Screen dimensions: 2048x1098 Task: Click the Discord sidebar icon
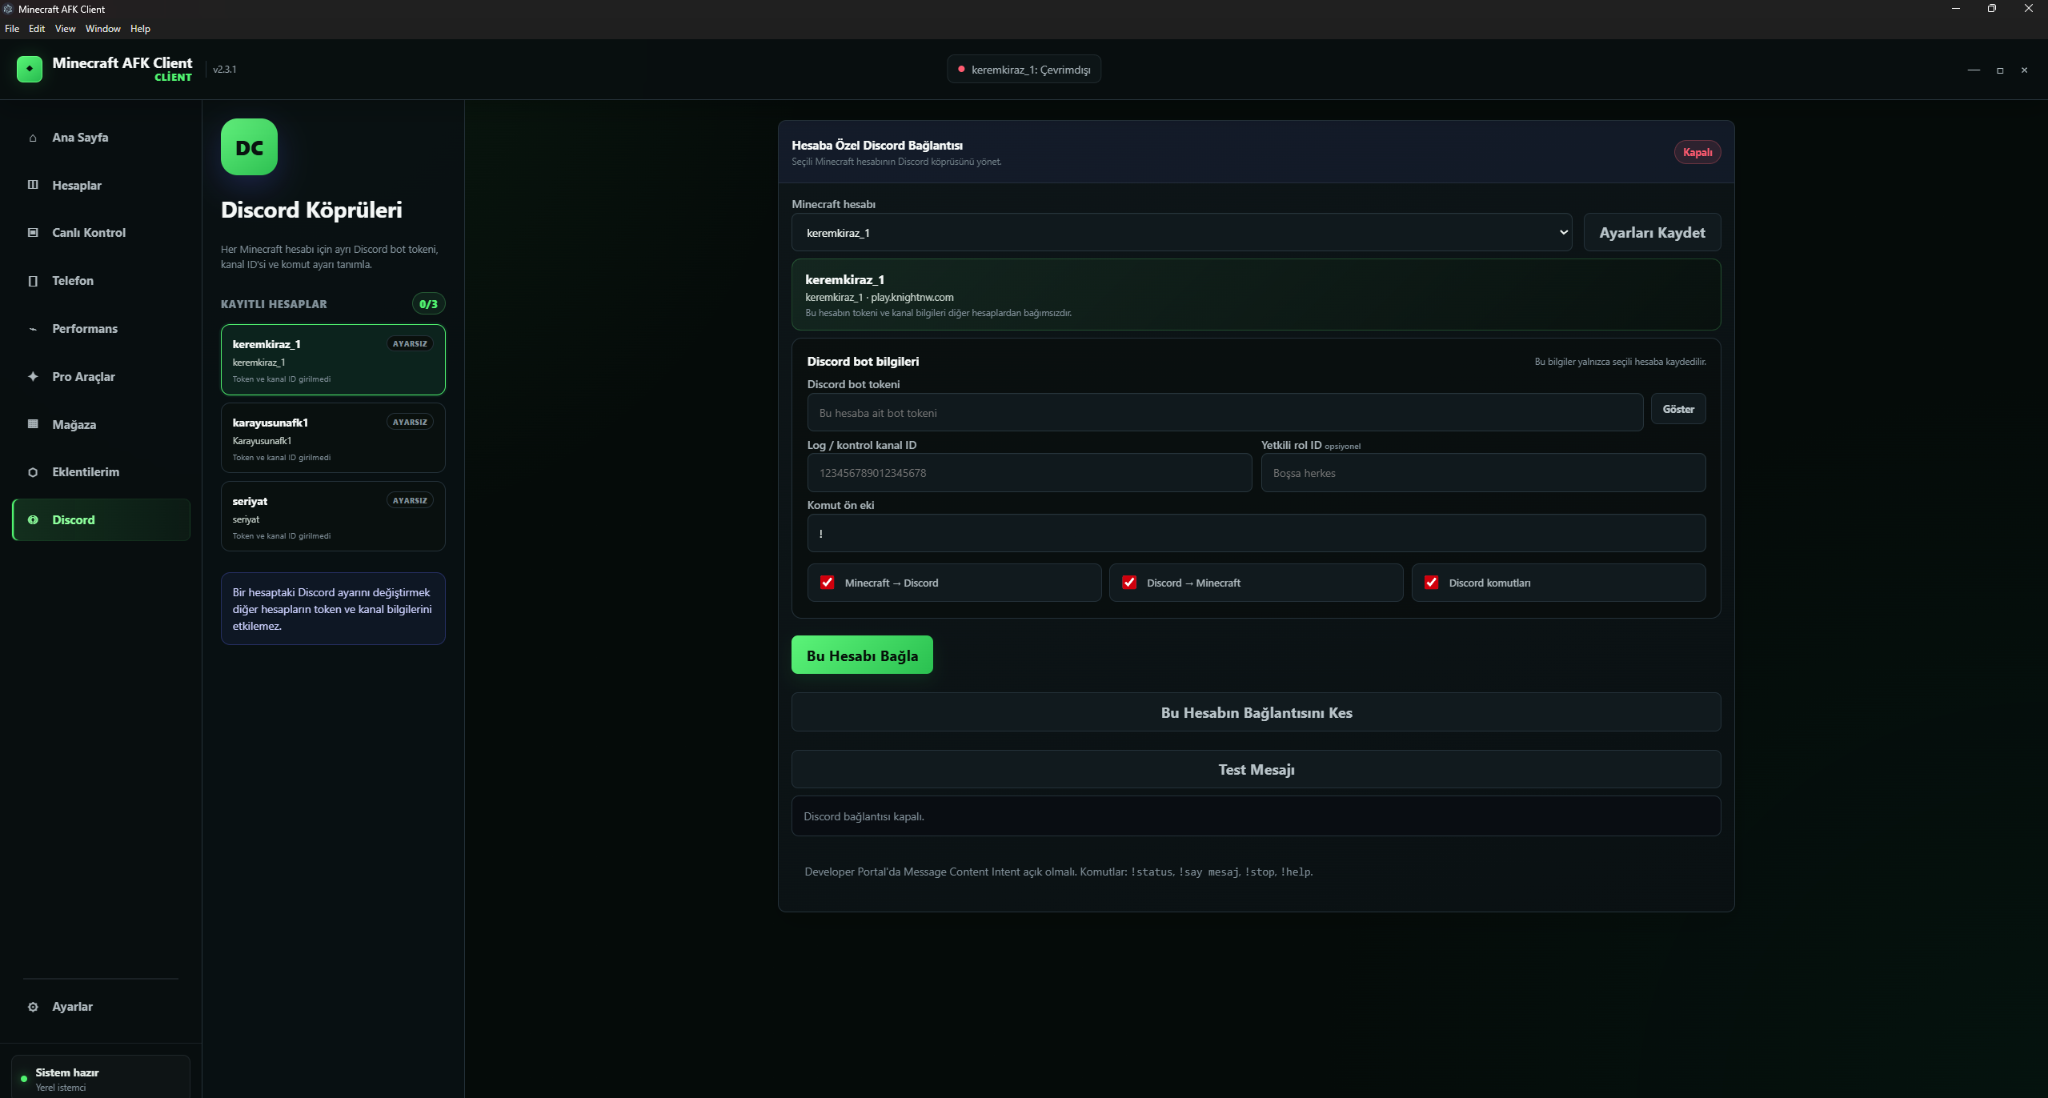coord(33,520)
